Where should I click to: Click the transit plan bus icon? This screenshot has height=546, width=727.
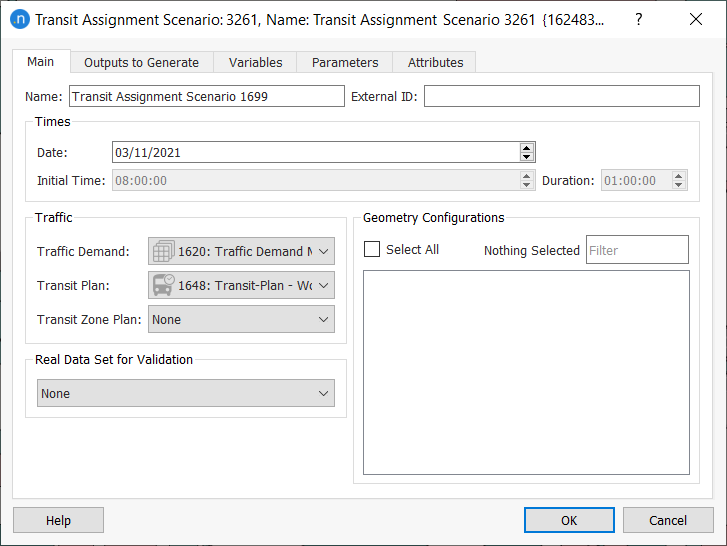164,285
